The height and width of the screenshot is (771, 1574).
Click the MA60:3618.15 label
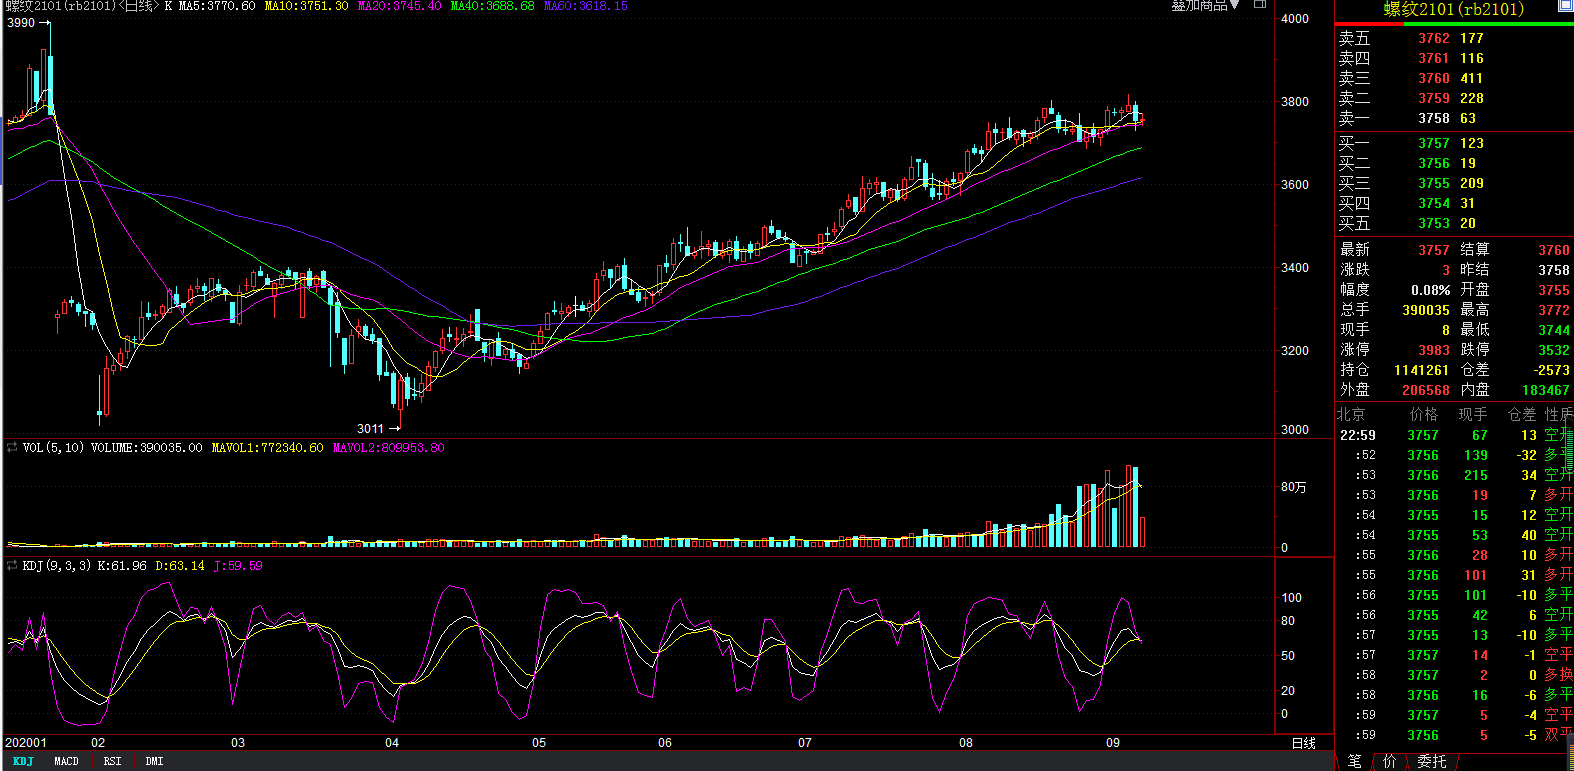point(586,6)
